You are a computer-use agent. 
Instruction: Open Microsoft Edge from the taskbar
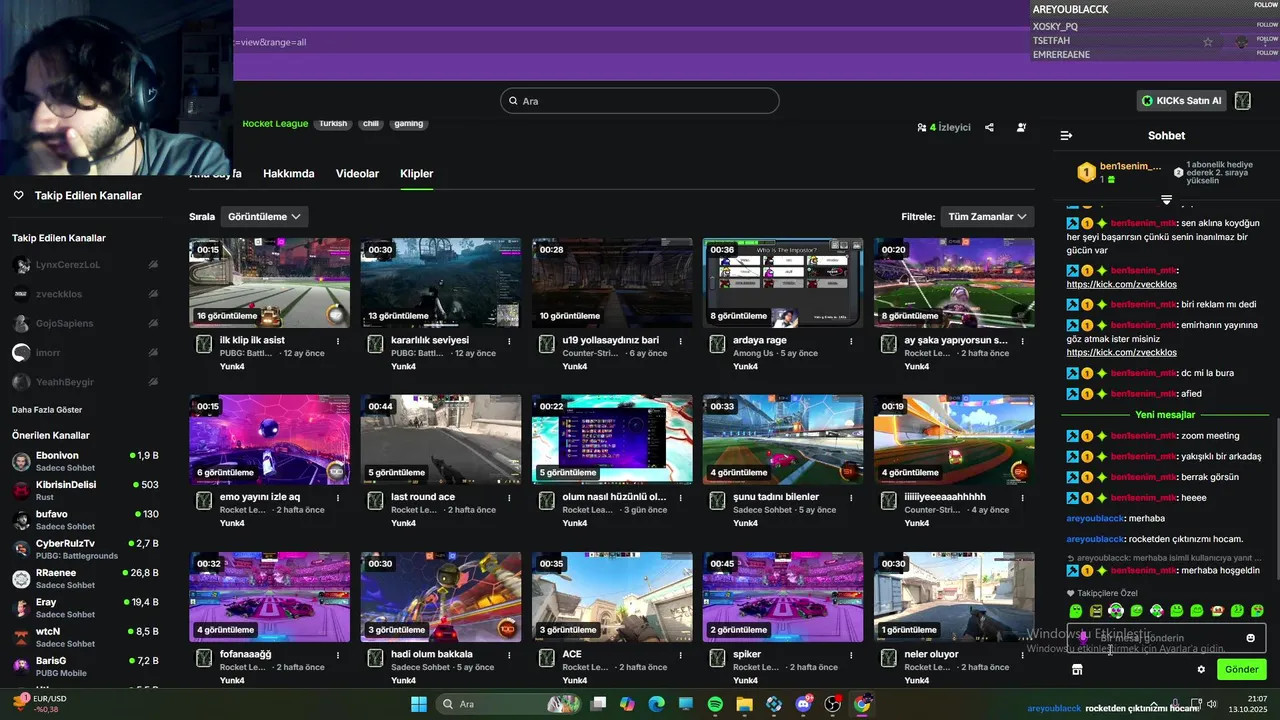(x=657, y=704)
